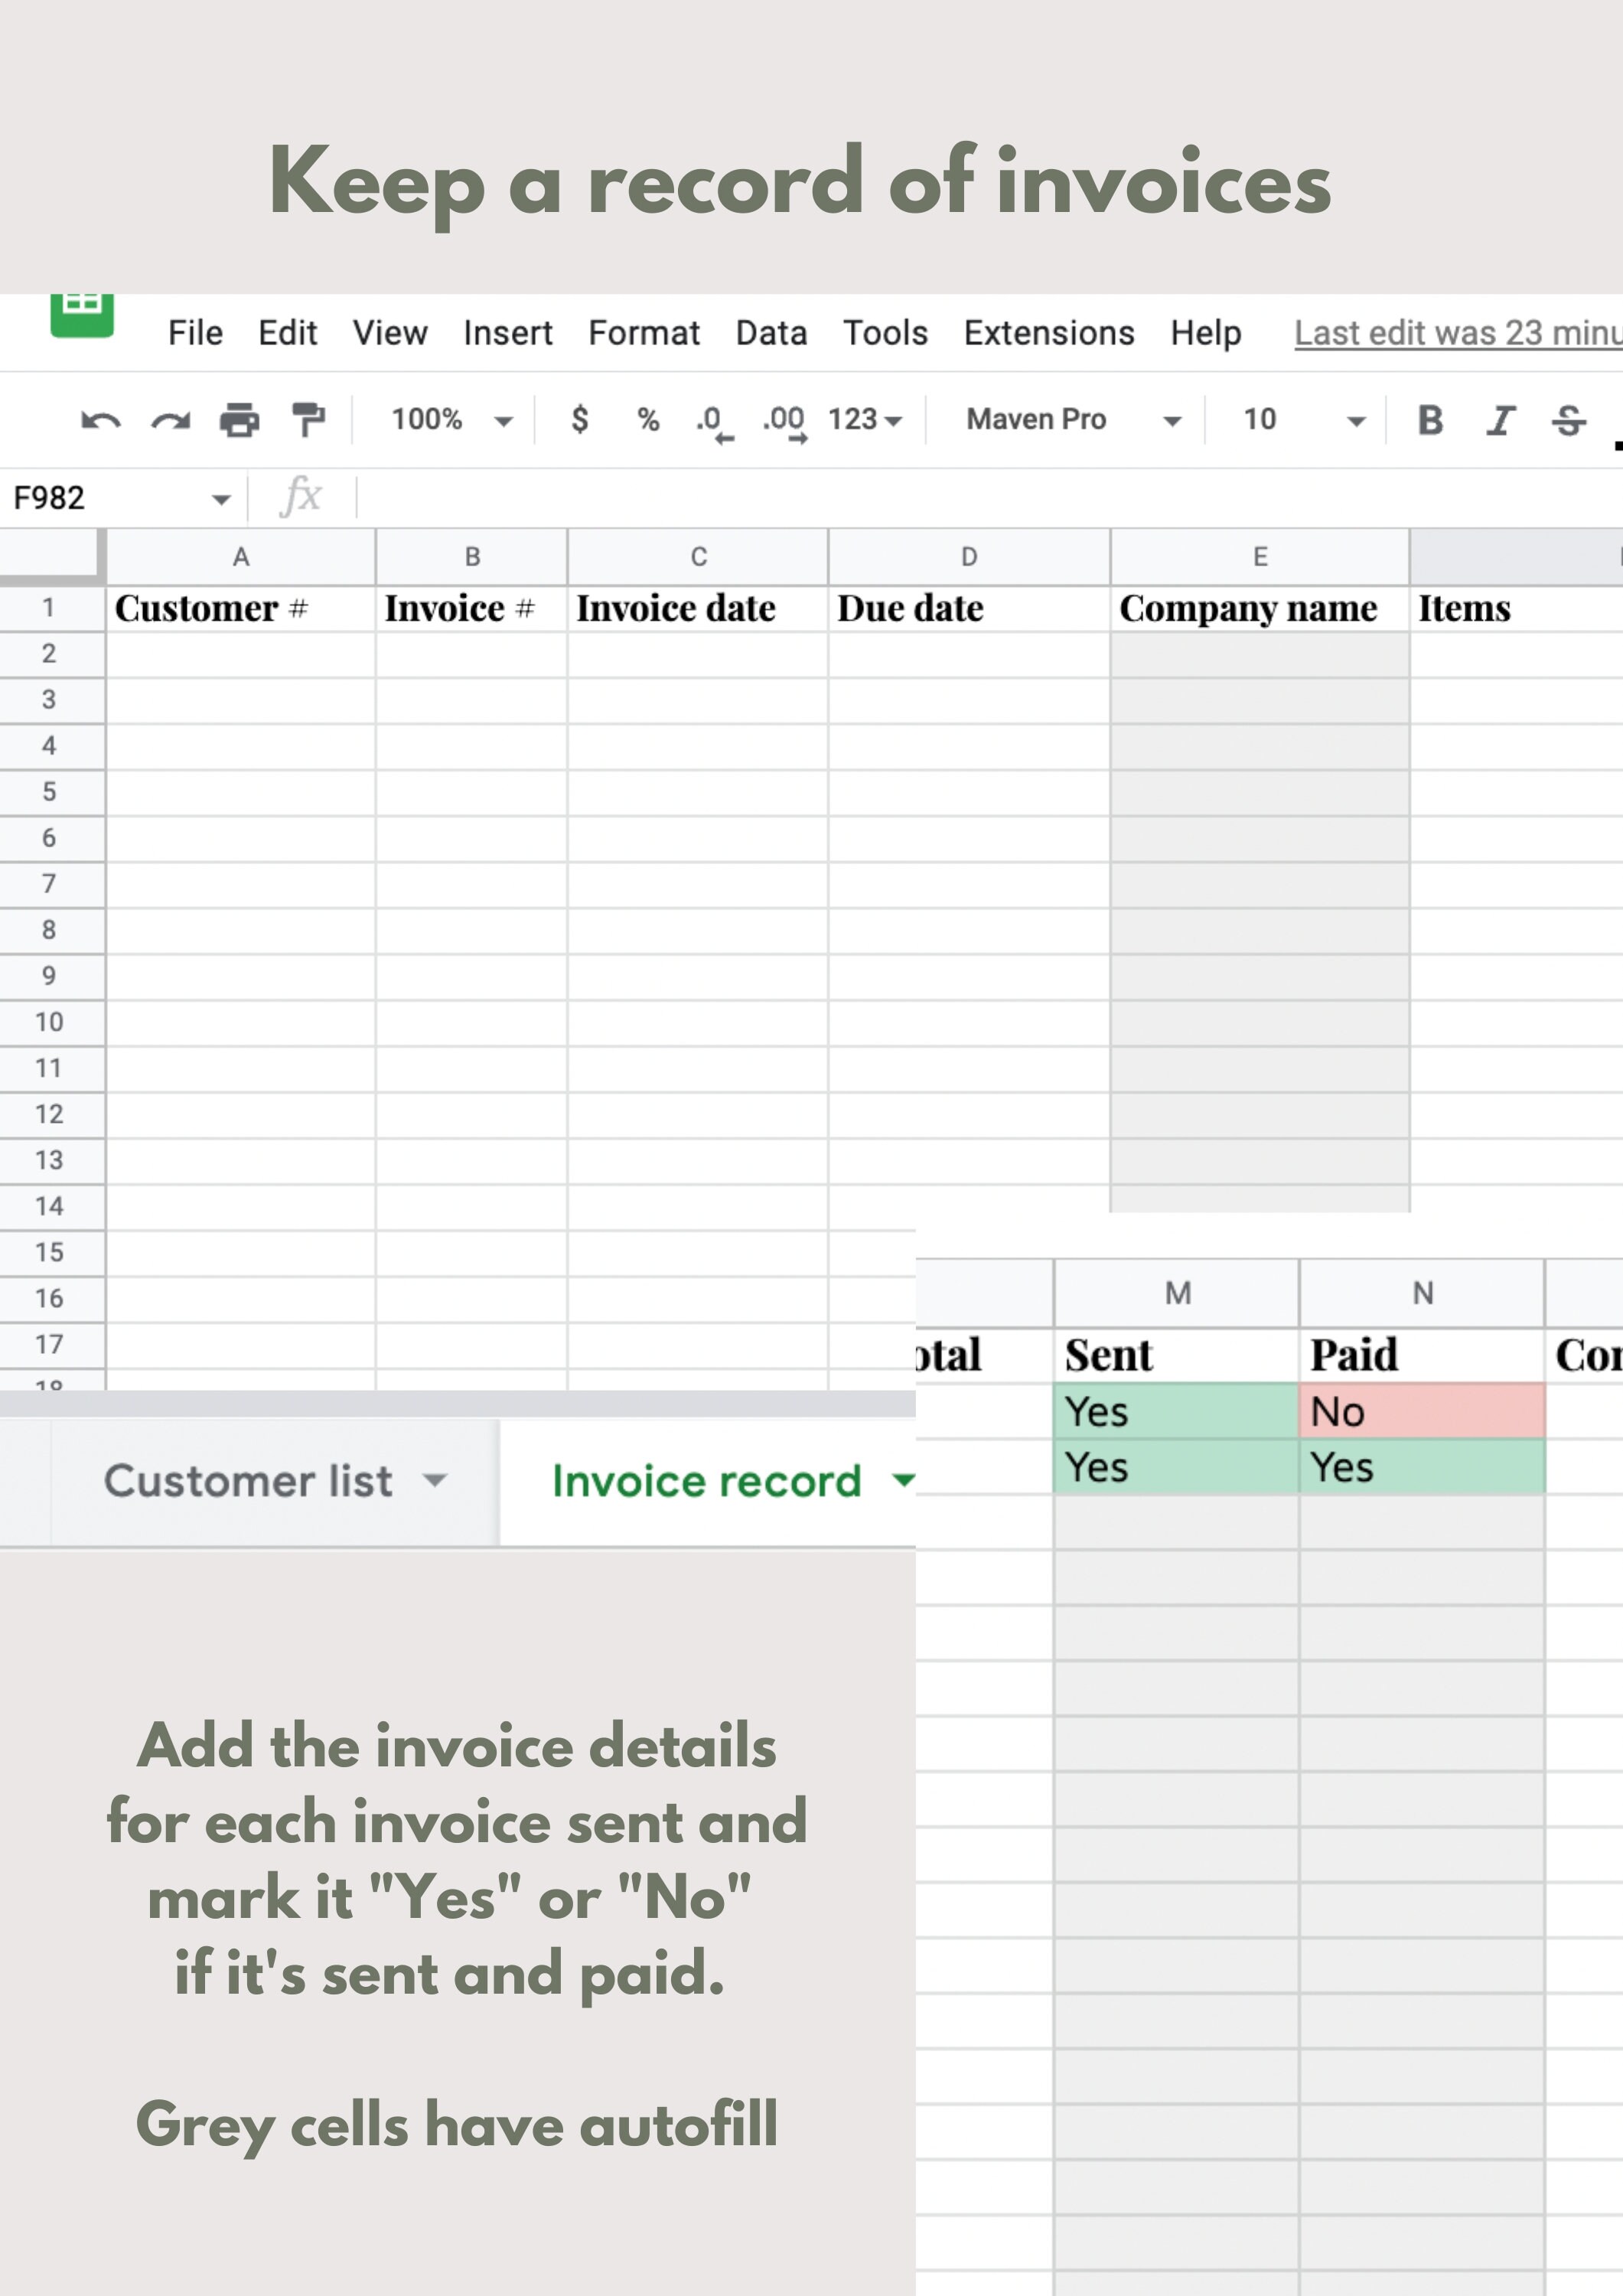This screenshot has height=2296, width=1623.
Task: Redo the last action
Action: 169,420
